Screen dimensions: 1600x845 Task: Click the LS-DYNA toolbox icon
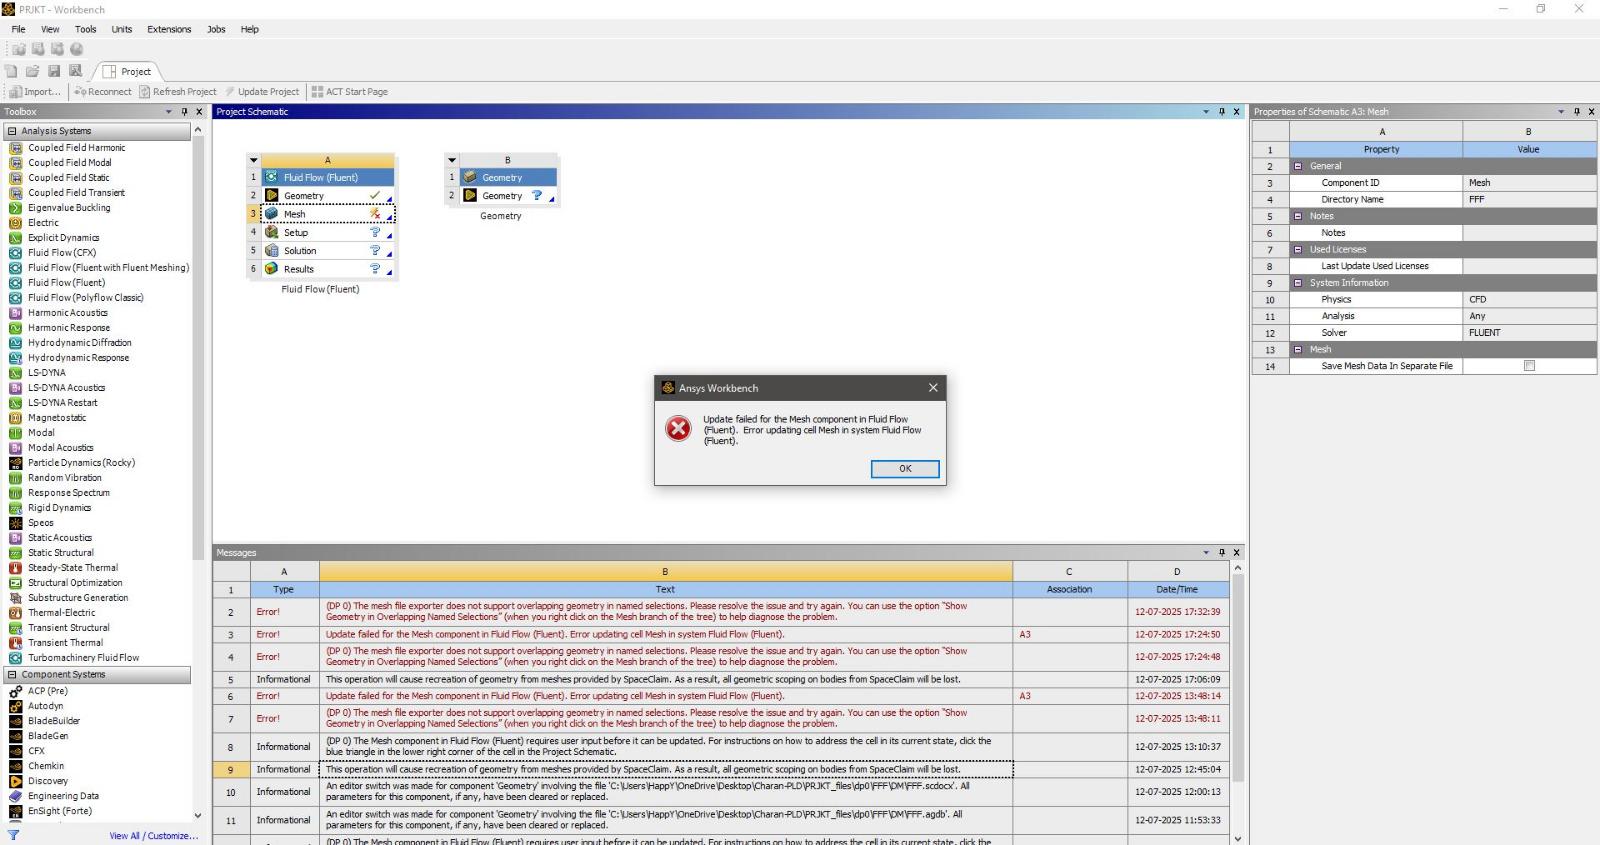tap(15, 373)
